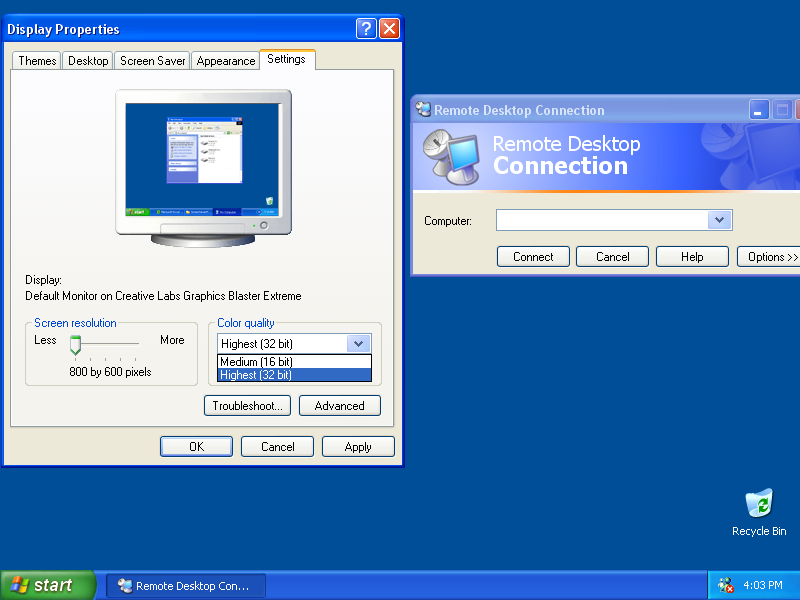Click the Color quality combo box value

click(282, 343)
